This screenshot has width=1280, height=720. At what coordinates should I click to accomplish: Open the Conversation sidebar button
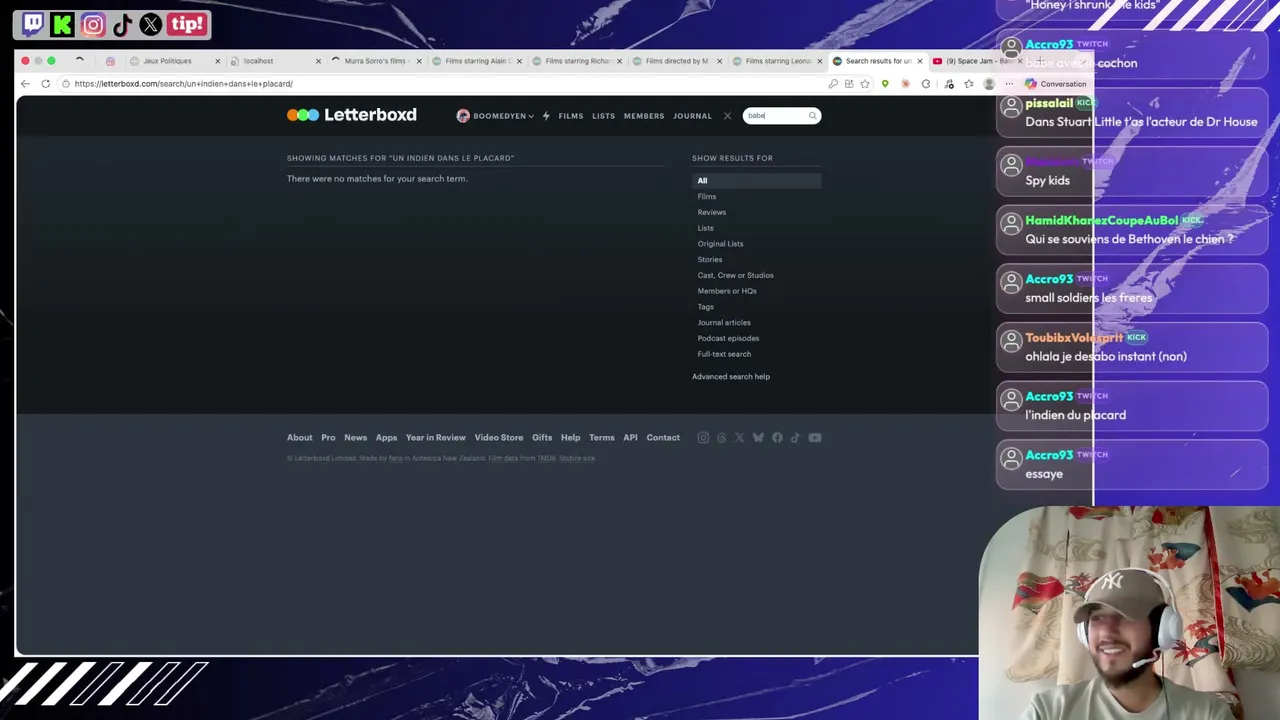1056,84
